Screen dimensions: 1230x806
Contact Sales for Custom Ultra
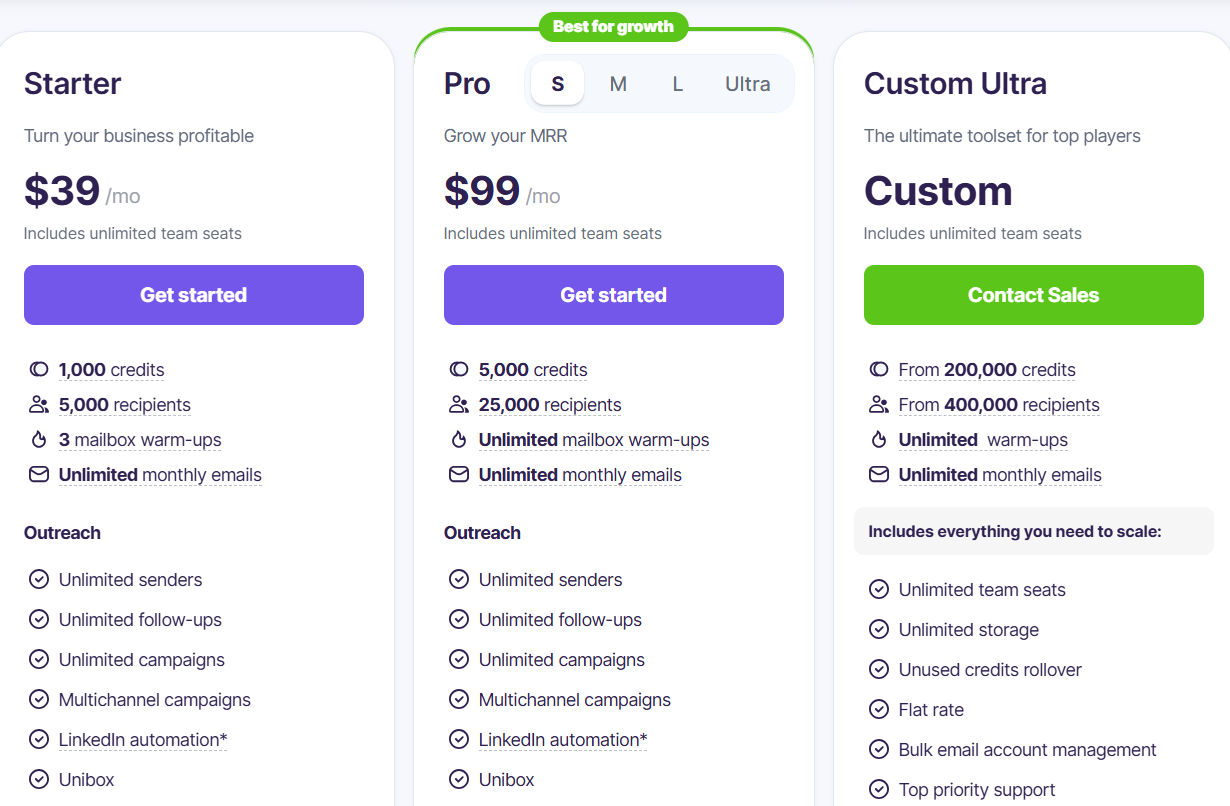1033,295
